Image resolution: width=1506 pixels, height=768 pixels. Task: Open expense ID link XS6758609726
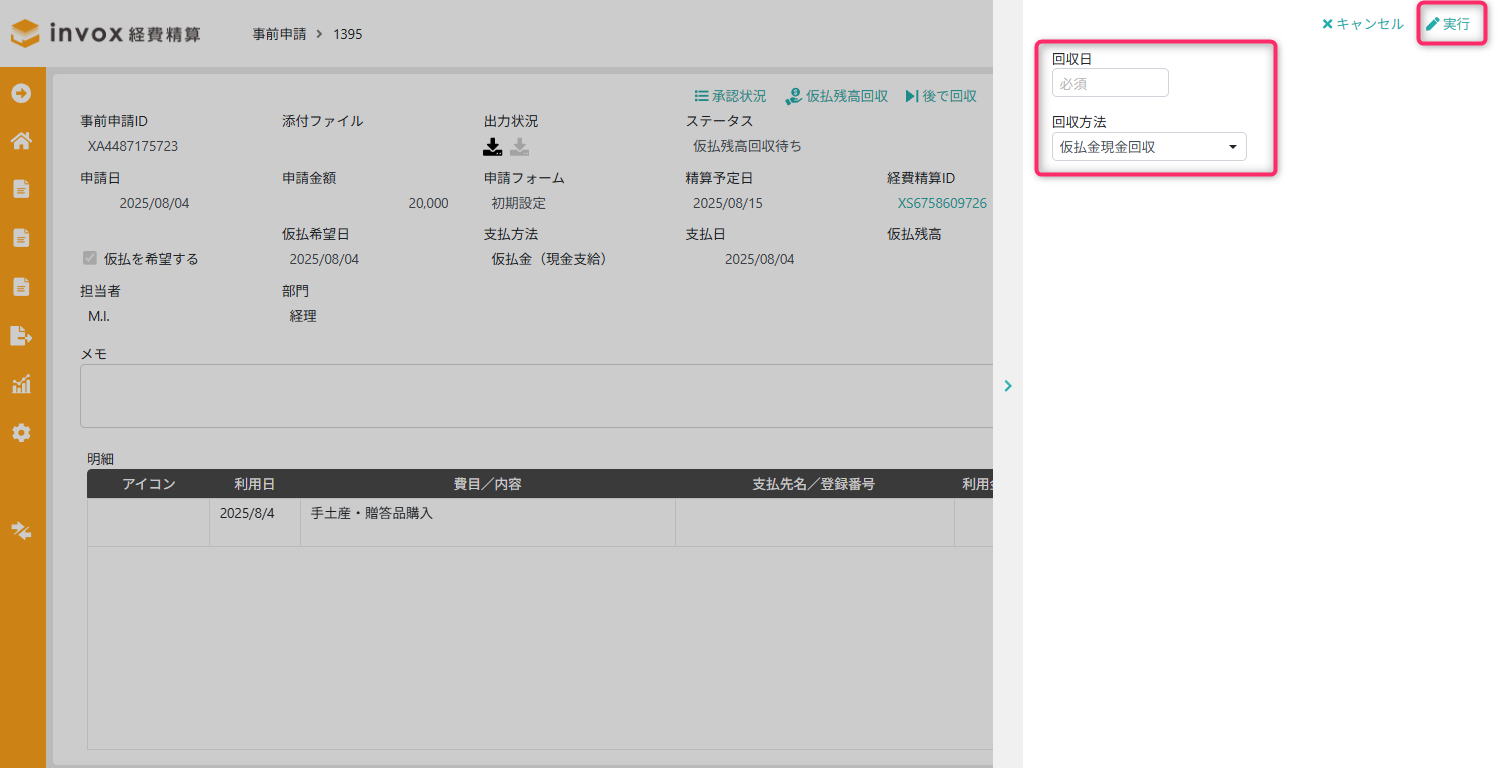[x=942, y=203]
